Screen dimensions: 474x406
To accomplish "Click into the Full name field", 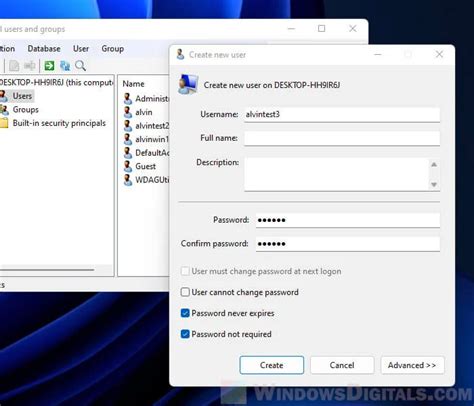I will pos(342,138).
